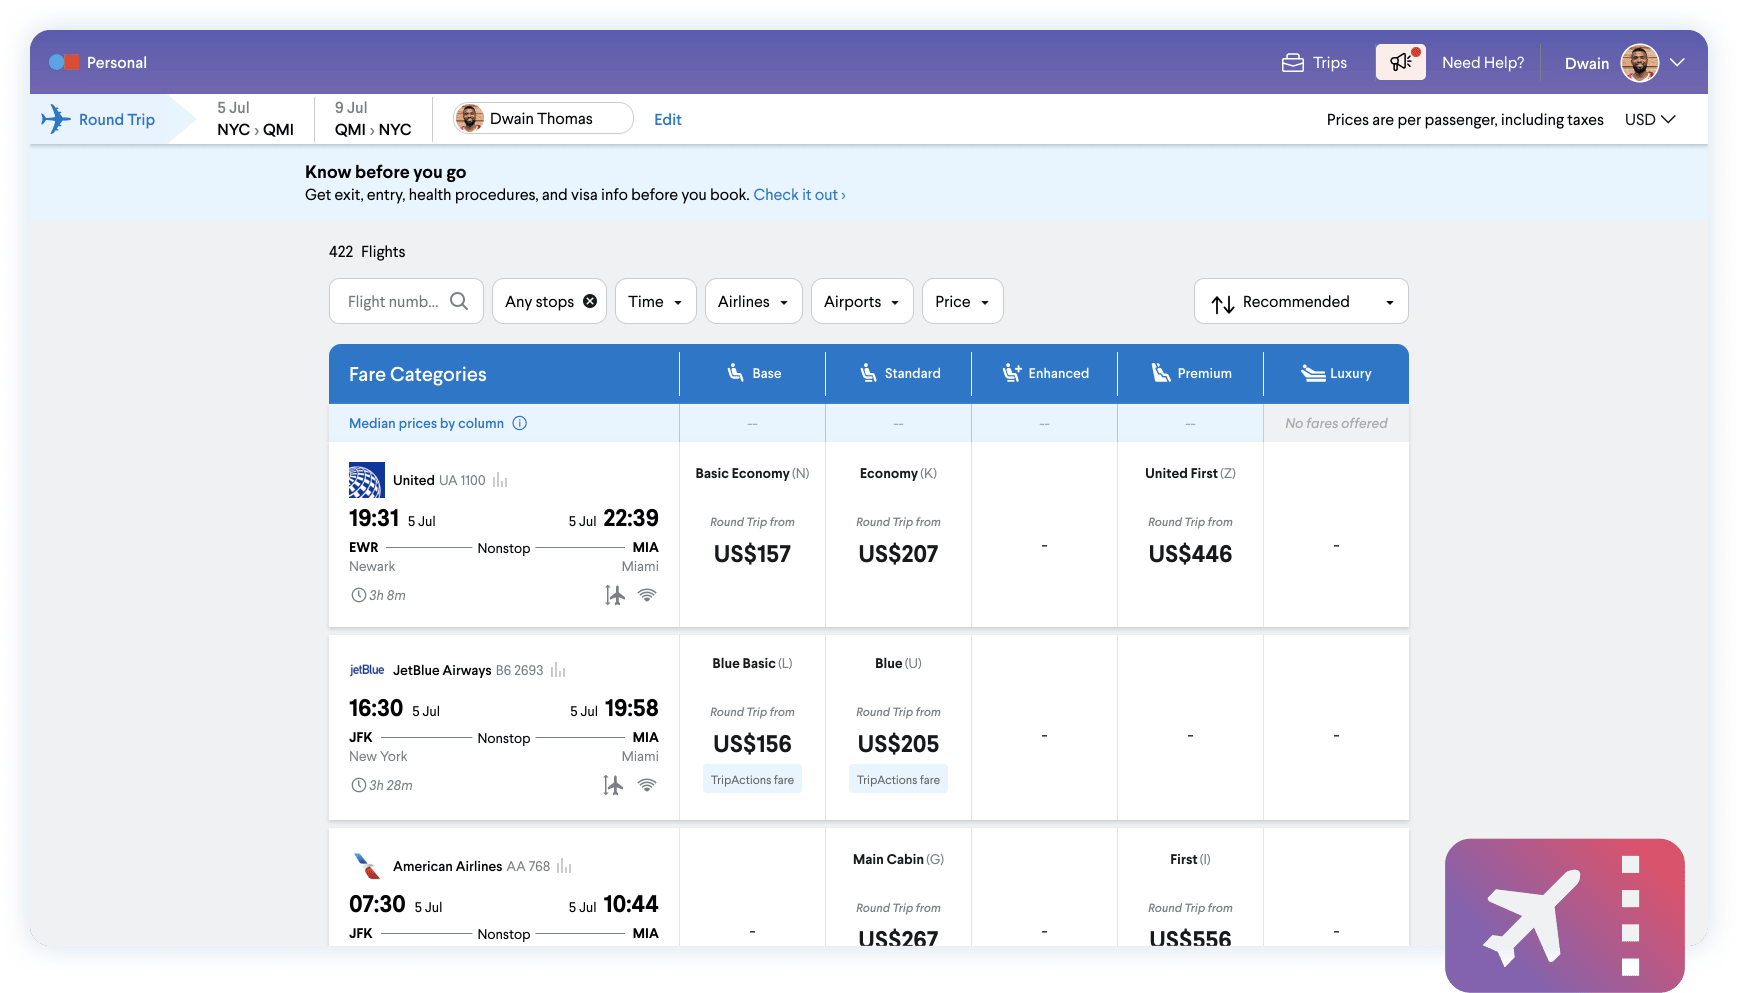Clear the Any stops filter
Image resolution: width=1738 pixels, height=993 pixels.
tap(590, 301)
